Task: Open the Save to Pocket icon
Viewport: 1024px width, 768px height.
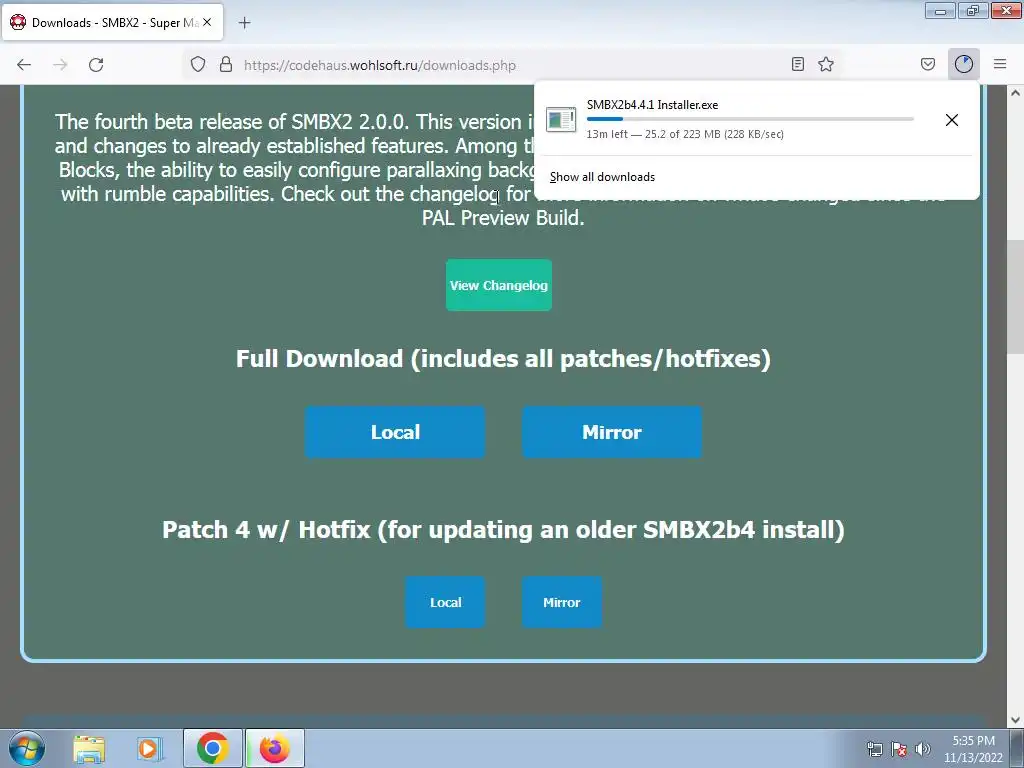Action: [928, 64]
